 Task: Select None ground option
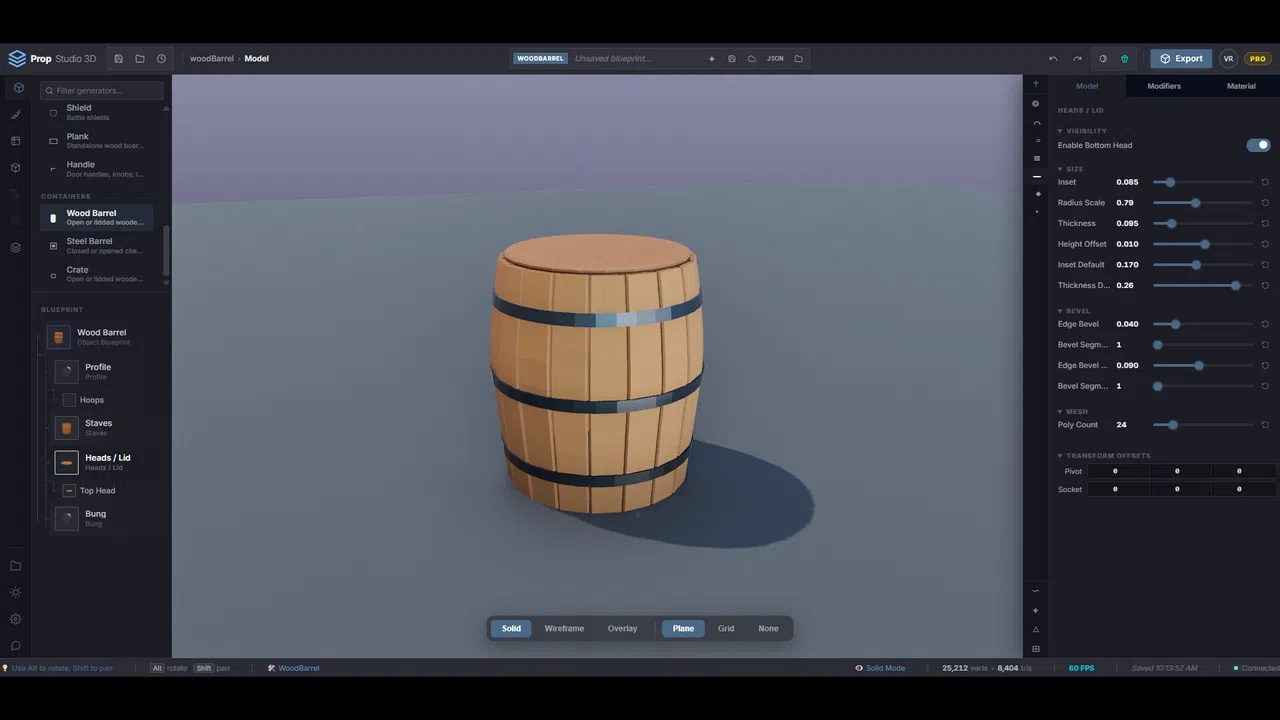(x=768, y=629)
